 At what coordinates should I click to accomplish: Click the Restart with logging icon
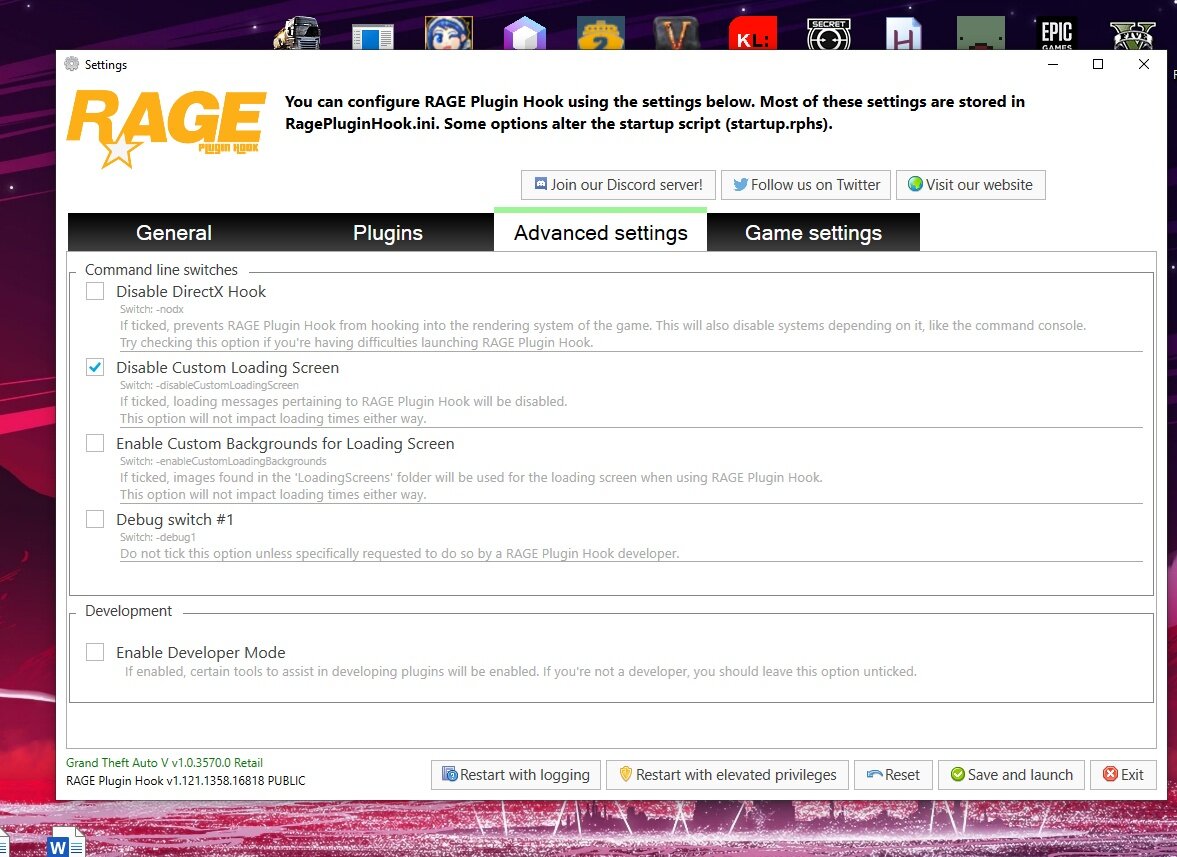tap(450, 774)
